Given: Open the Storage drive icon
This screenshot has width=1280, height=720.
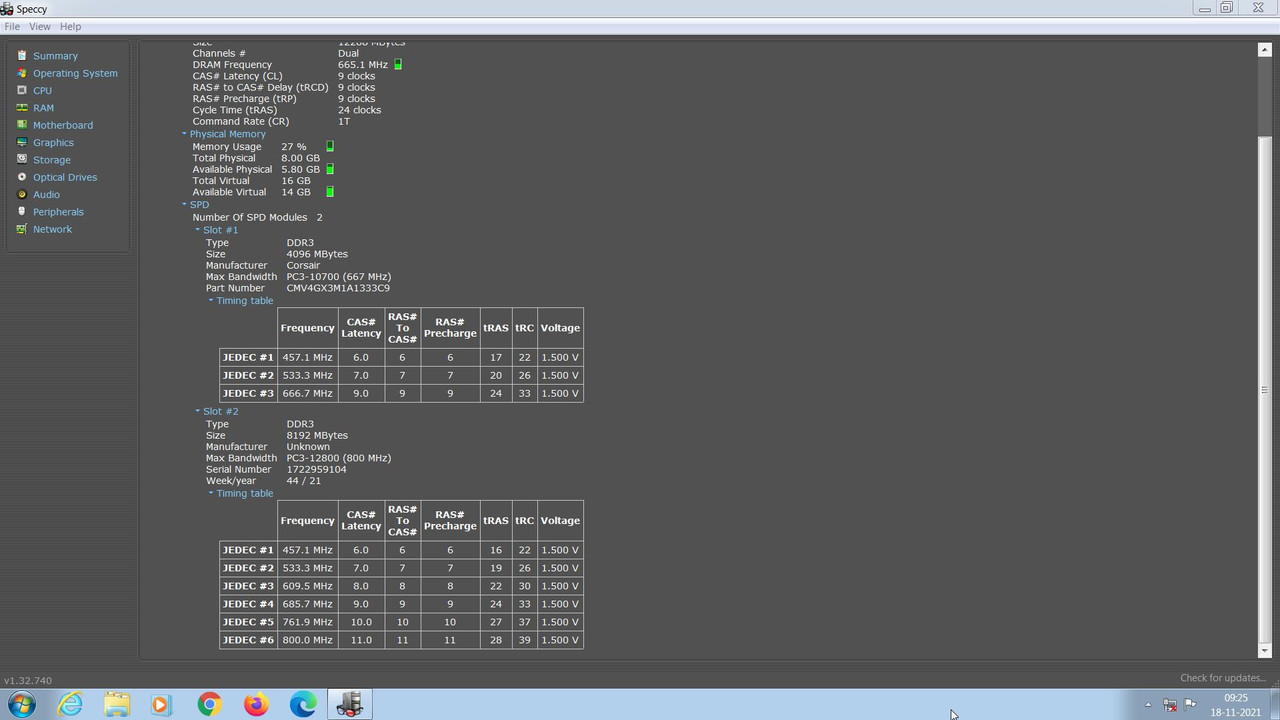Looking at the screenshot, I should [22, 160].
